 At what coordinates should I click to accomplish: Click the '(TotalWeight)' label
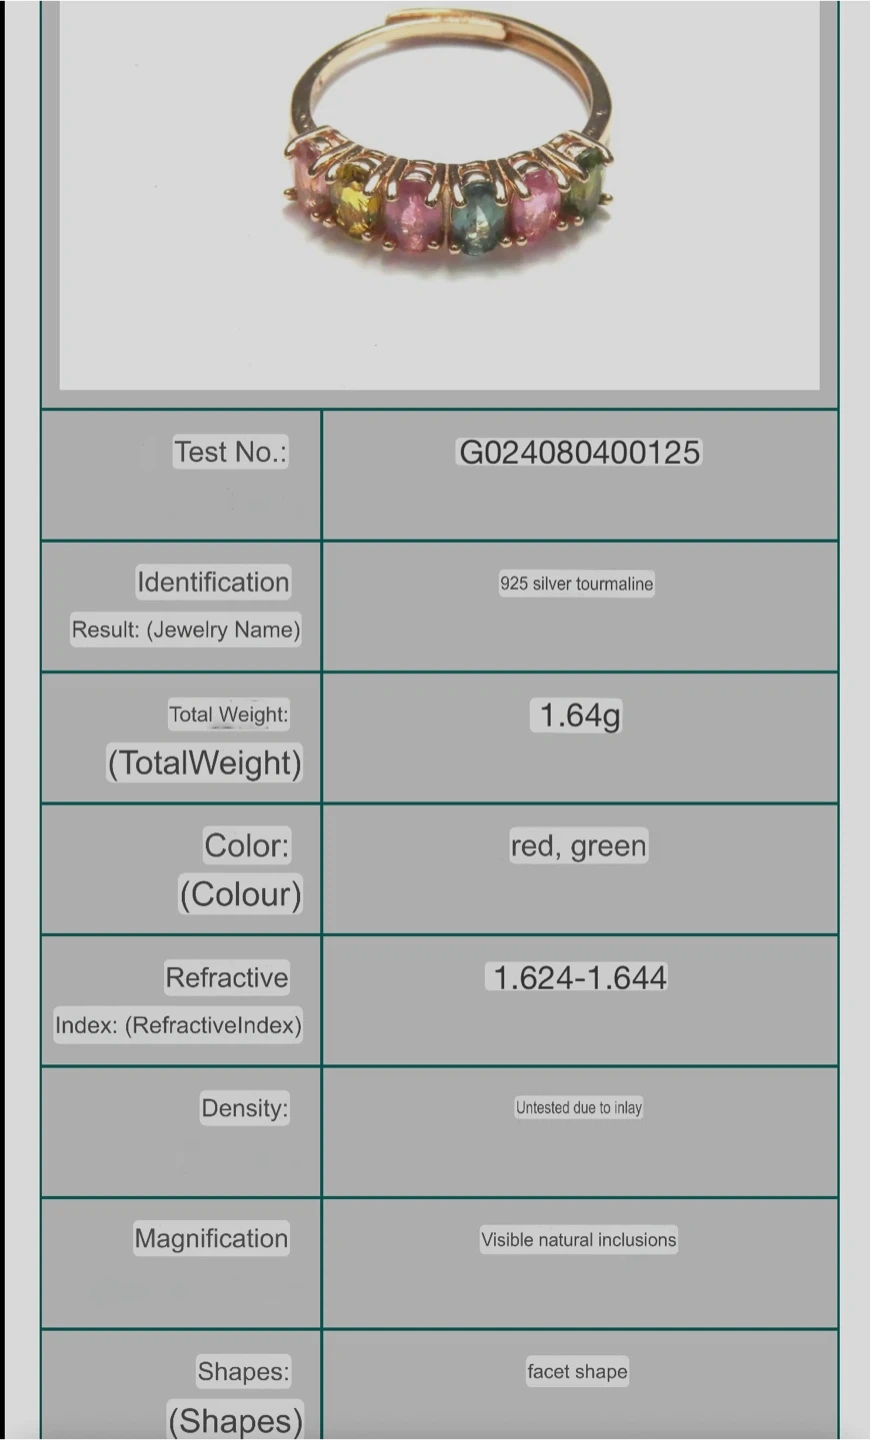(205, 763)
